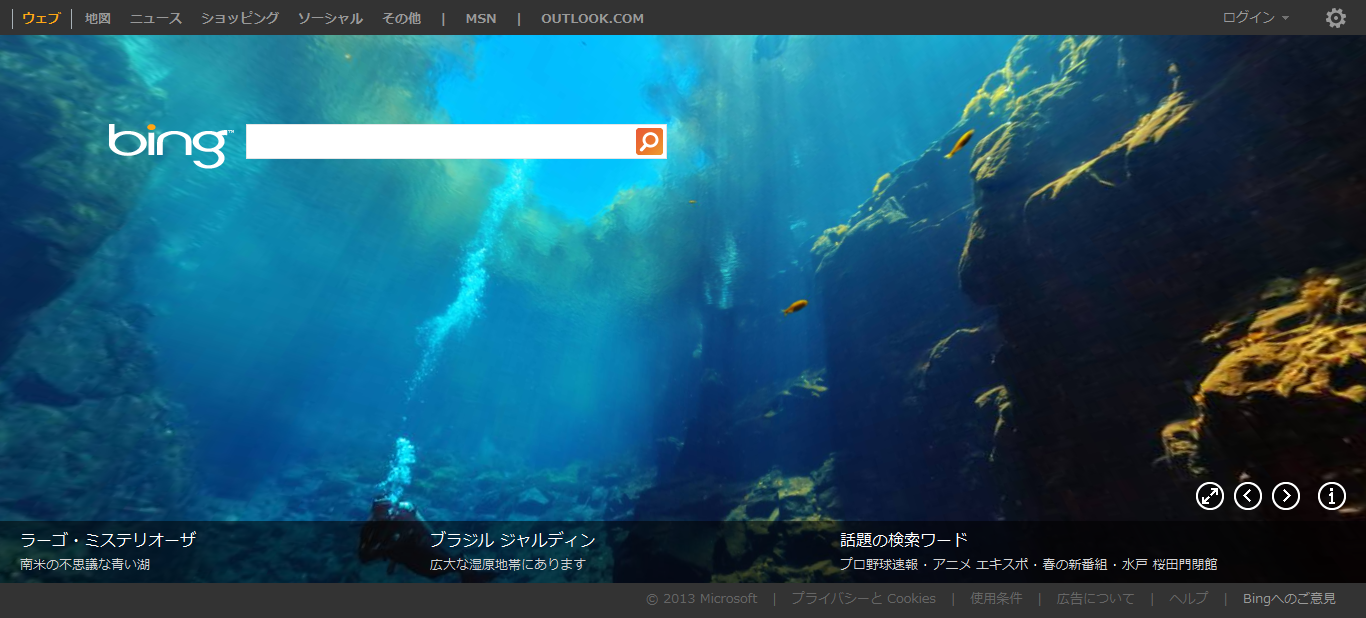The height and width of the screenshot is (618, 1366).
Task: Click the fullscreen expand image icon
Action: click(x=1210, y=496)
